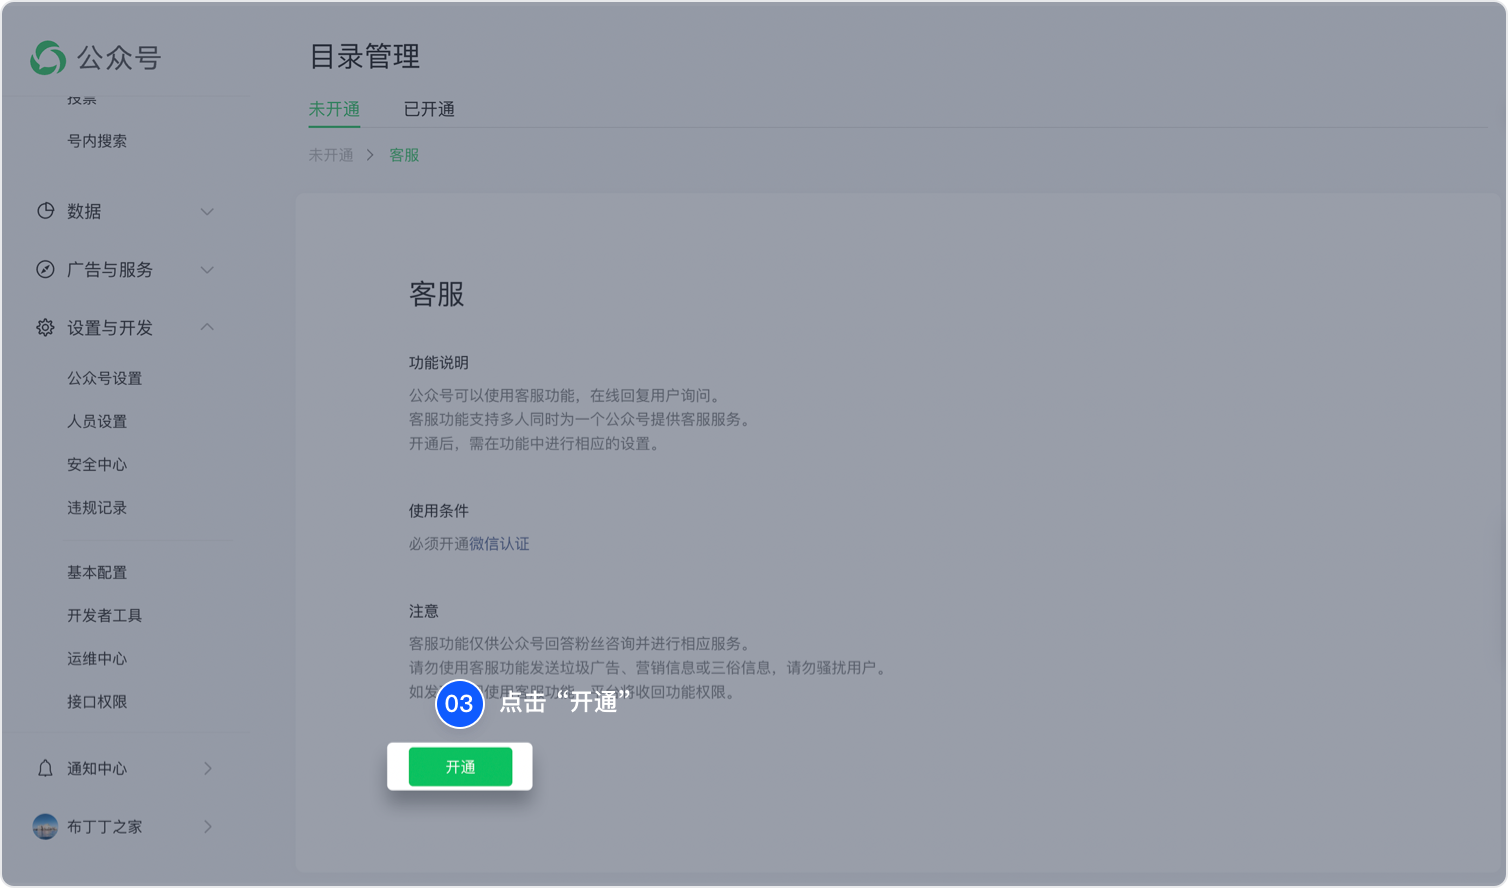Select the 未开通 tab
This screenshot has width=1508, height=888.
coord(334,109)
